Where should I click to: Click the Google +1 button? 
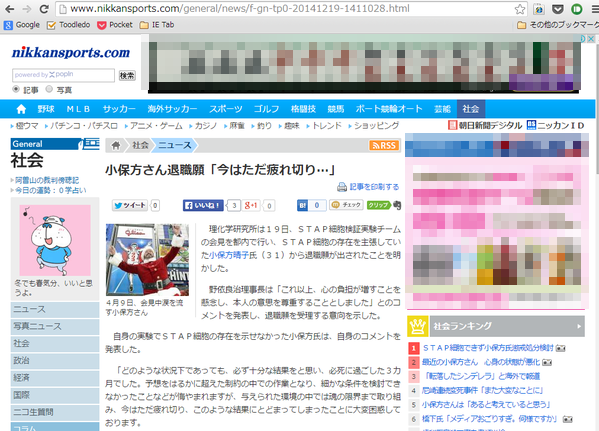251,206
